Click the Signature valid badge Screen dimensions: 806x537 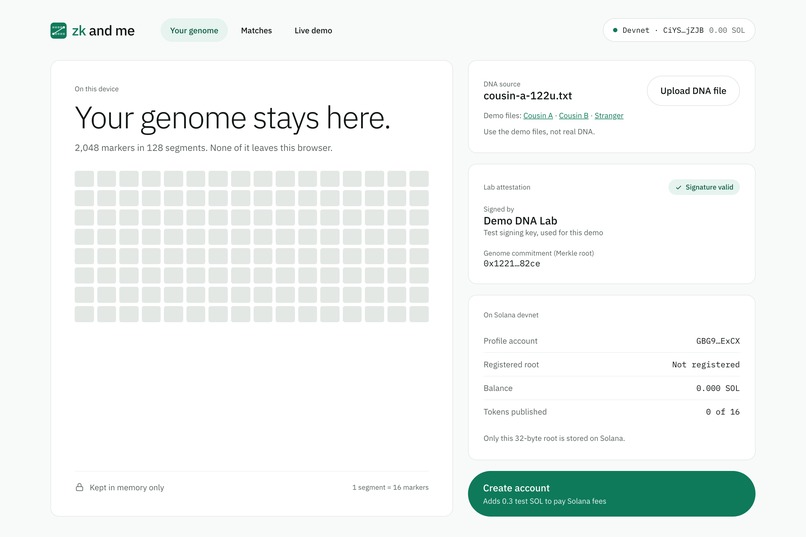point(704,188)
